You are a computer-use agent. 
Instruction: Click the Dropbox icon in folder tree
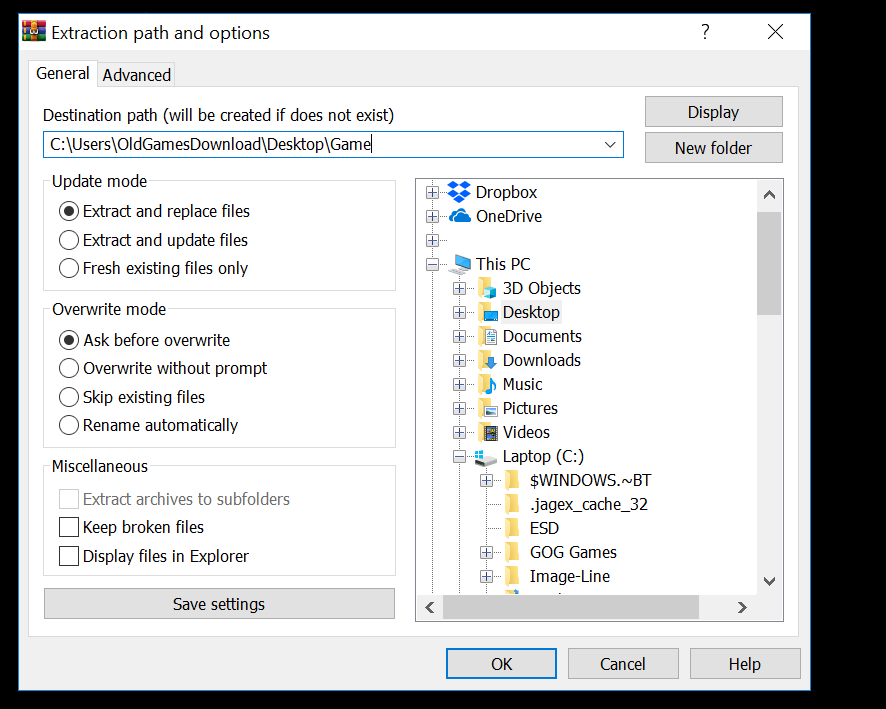click(x=459, y=192)
